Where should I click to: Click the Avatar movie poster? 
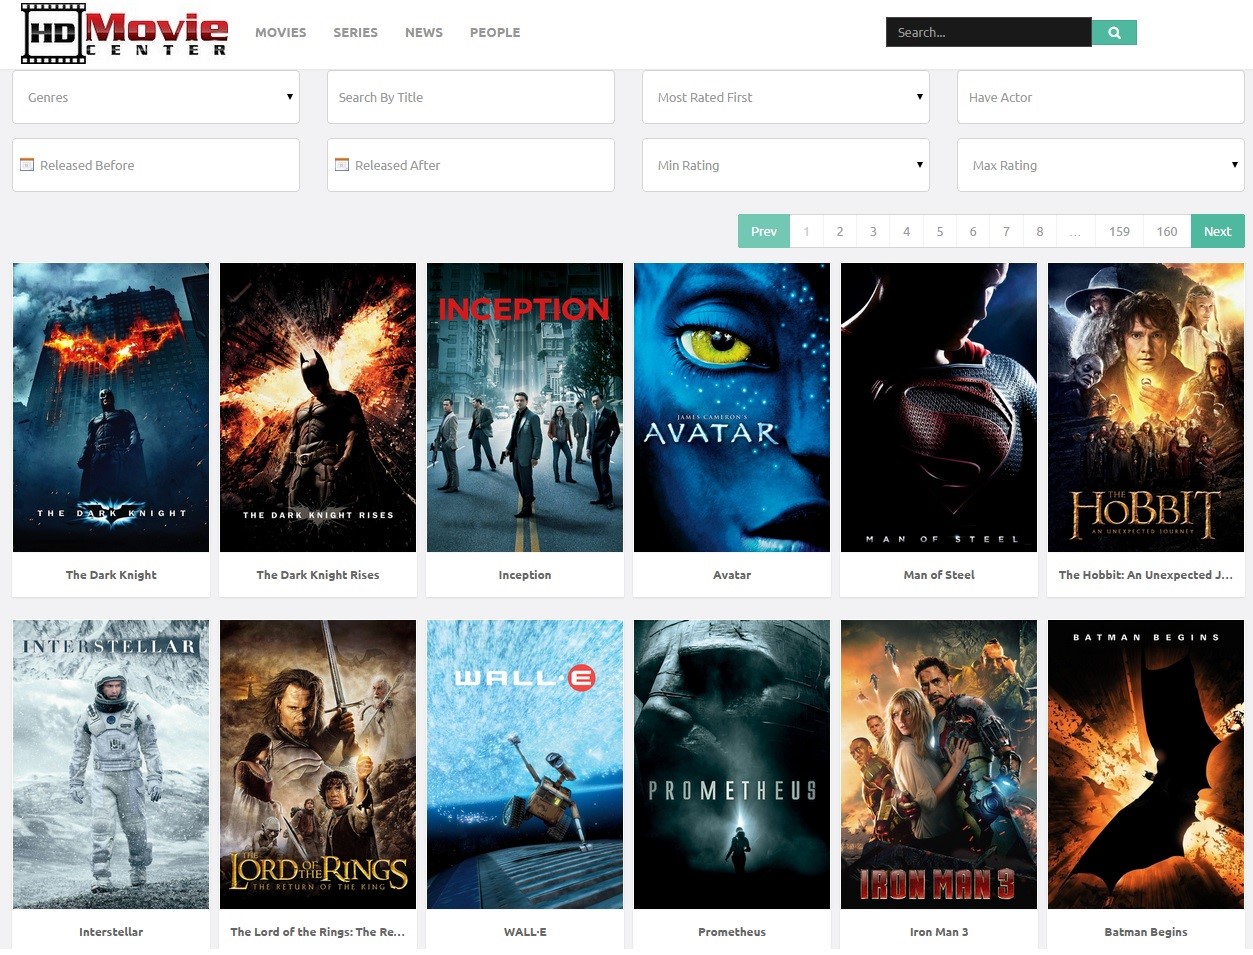click(x=731, y=406)
